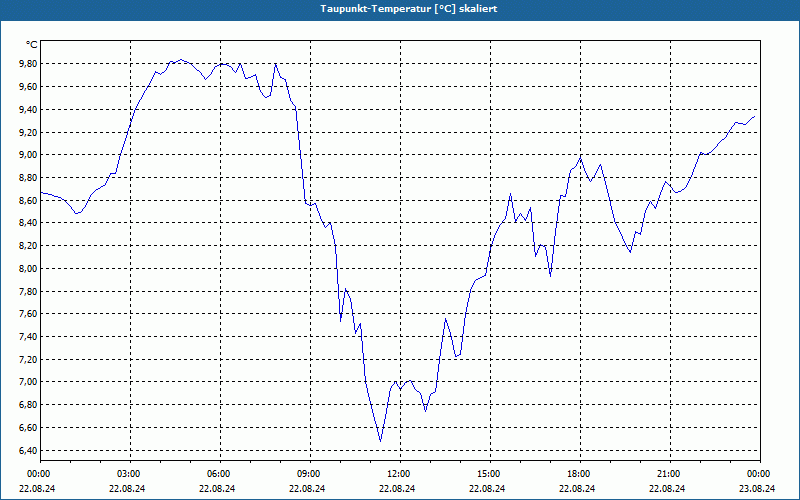800x500 pixels.
Task: Click the 7,00 y-axis label
Action: 29,382
